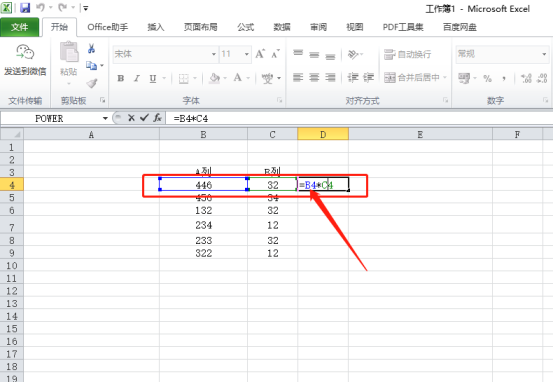Open the underline style dropdown arrow
Image resolution: width=553 pixels, height=382 pixels.
[x=164, y=78]
